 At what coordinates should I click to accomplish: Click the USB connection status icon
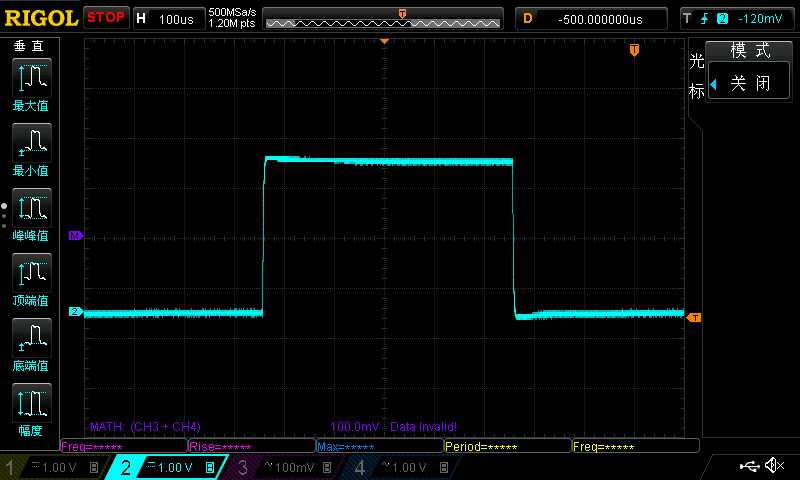[x=749, y=466]
